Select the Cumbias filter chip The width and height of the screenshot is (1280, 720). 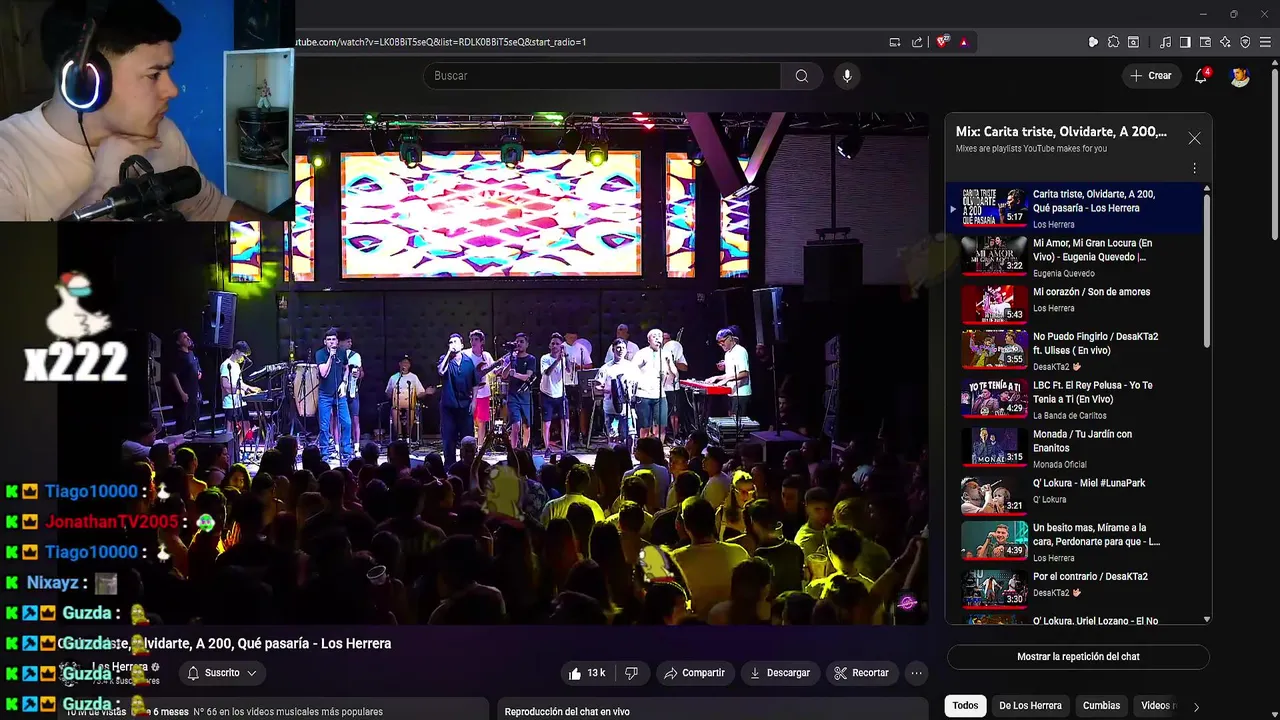pyautogui.click(x=1101, y=706)
